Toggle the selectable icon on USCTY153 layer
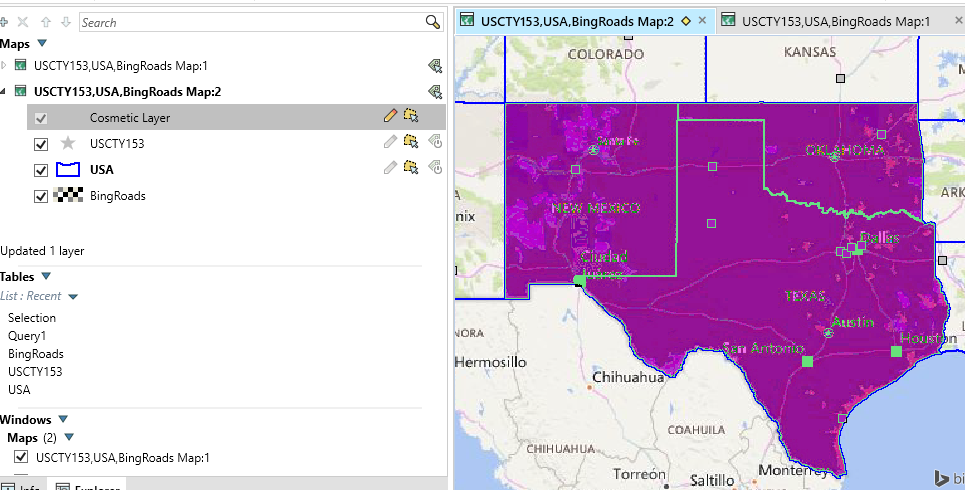This screenshot has width=965, height=490. (x=411, y=142)
